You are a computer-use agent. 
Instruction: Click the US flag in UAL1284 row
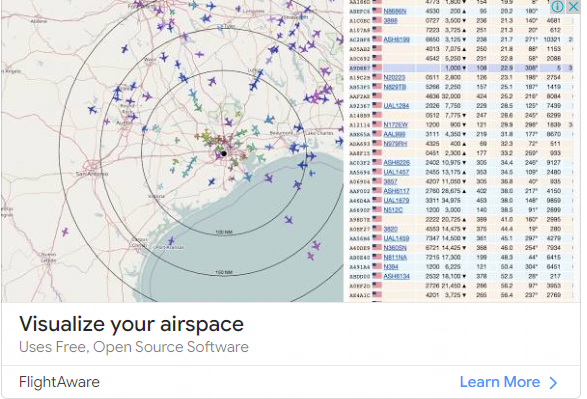point(377,106)
